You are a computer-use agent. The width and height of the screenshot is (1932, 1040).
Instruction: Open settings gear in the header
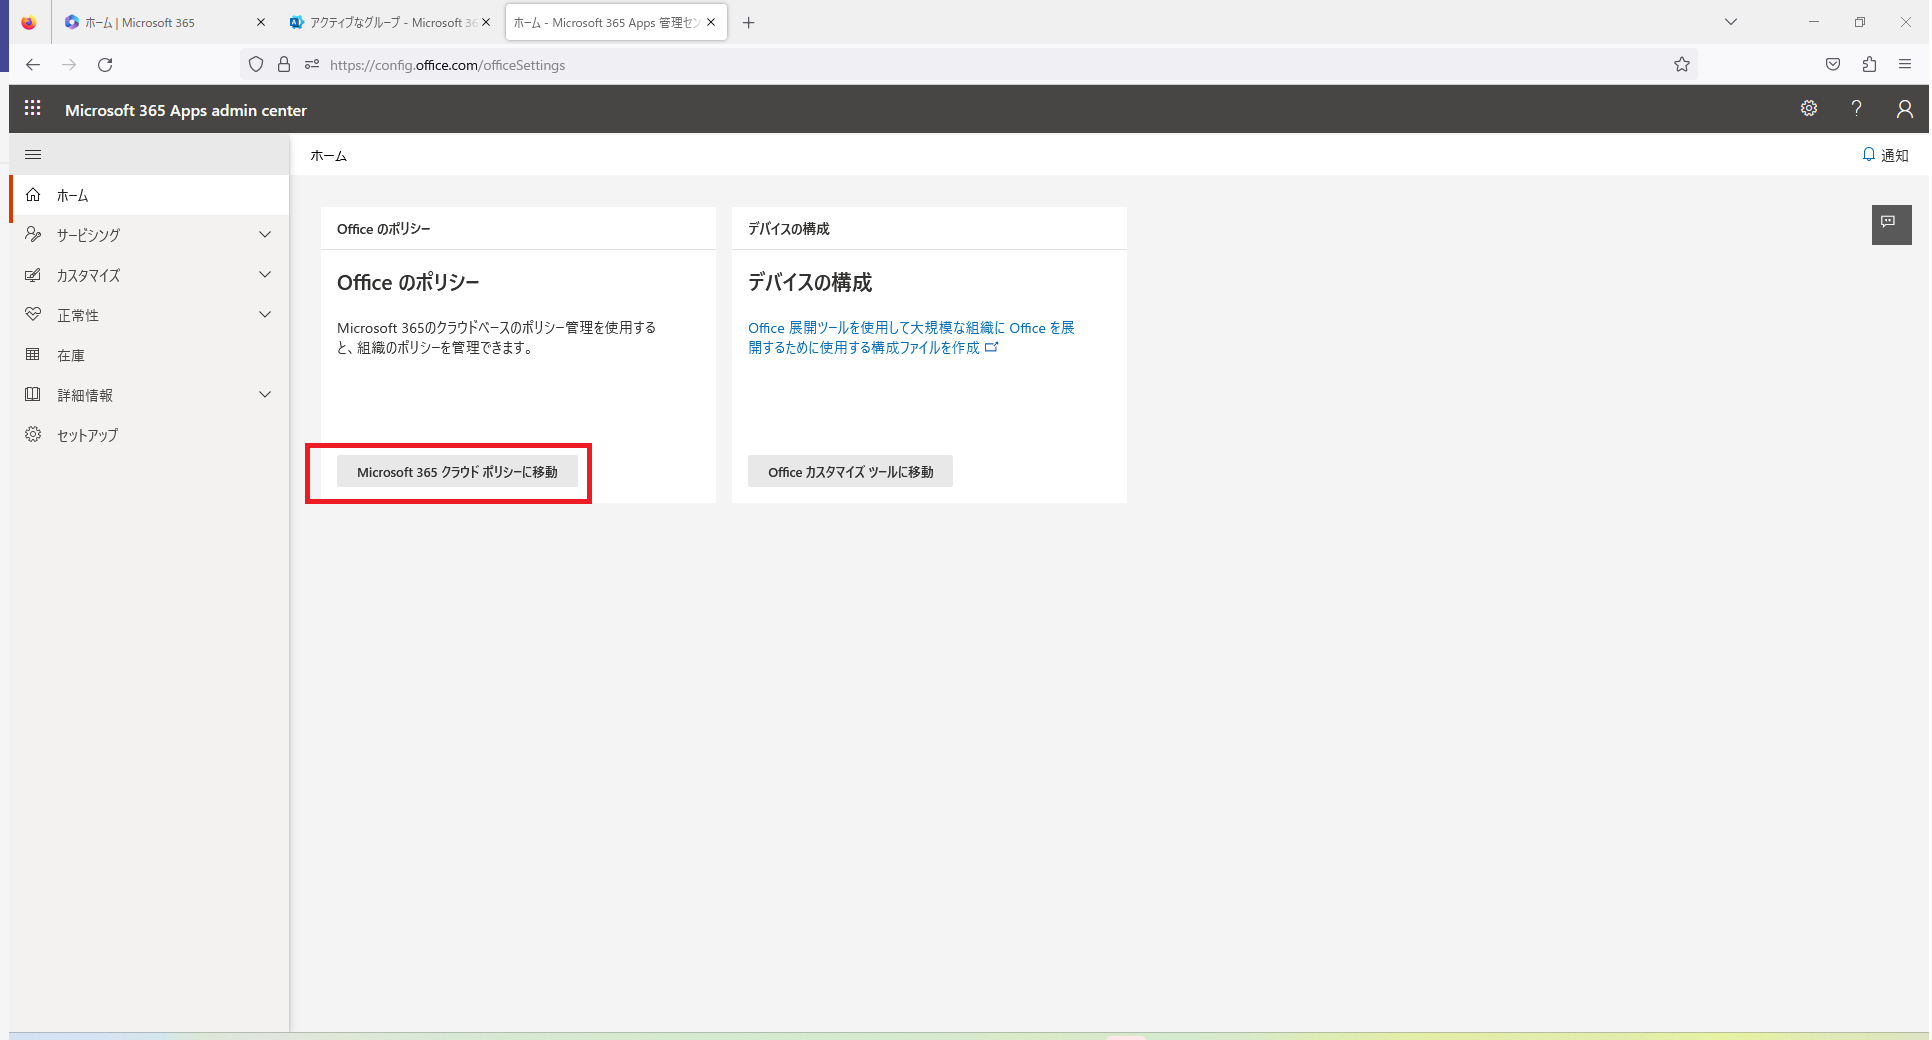(1809, 109)
